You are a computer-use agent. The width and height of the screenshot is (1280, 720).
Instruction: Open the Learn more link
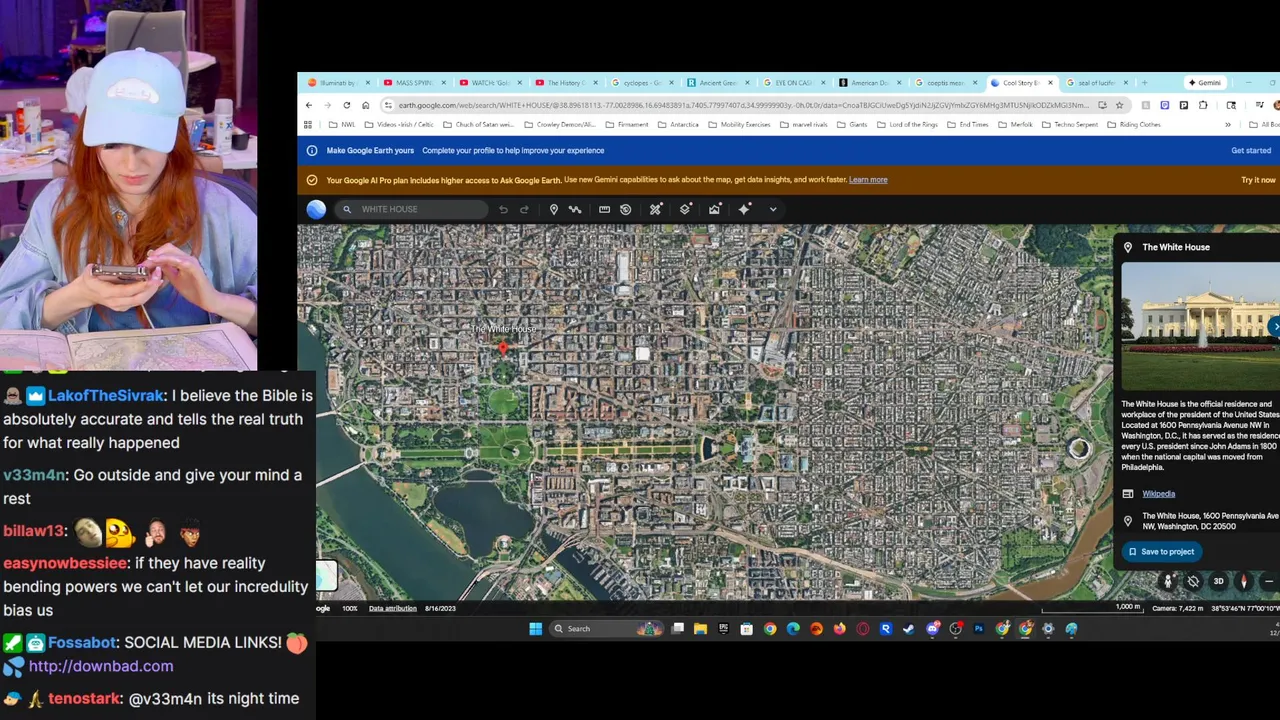(x=868, y=180)
